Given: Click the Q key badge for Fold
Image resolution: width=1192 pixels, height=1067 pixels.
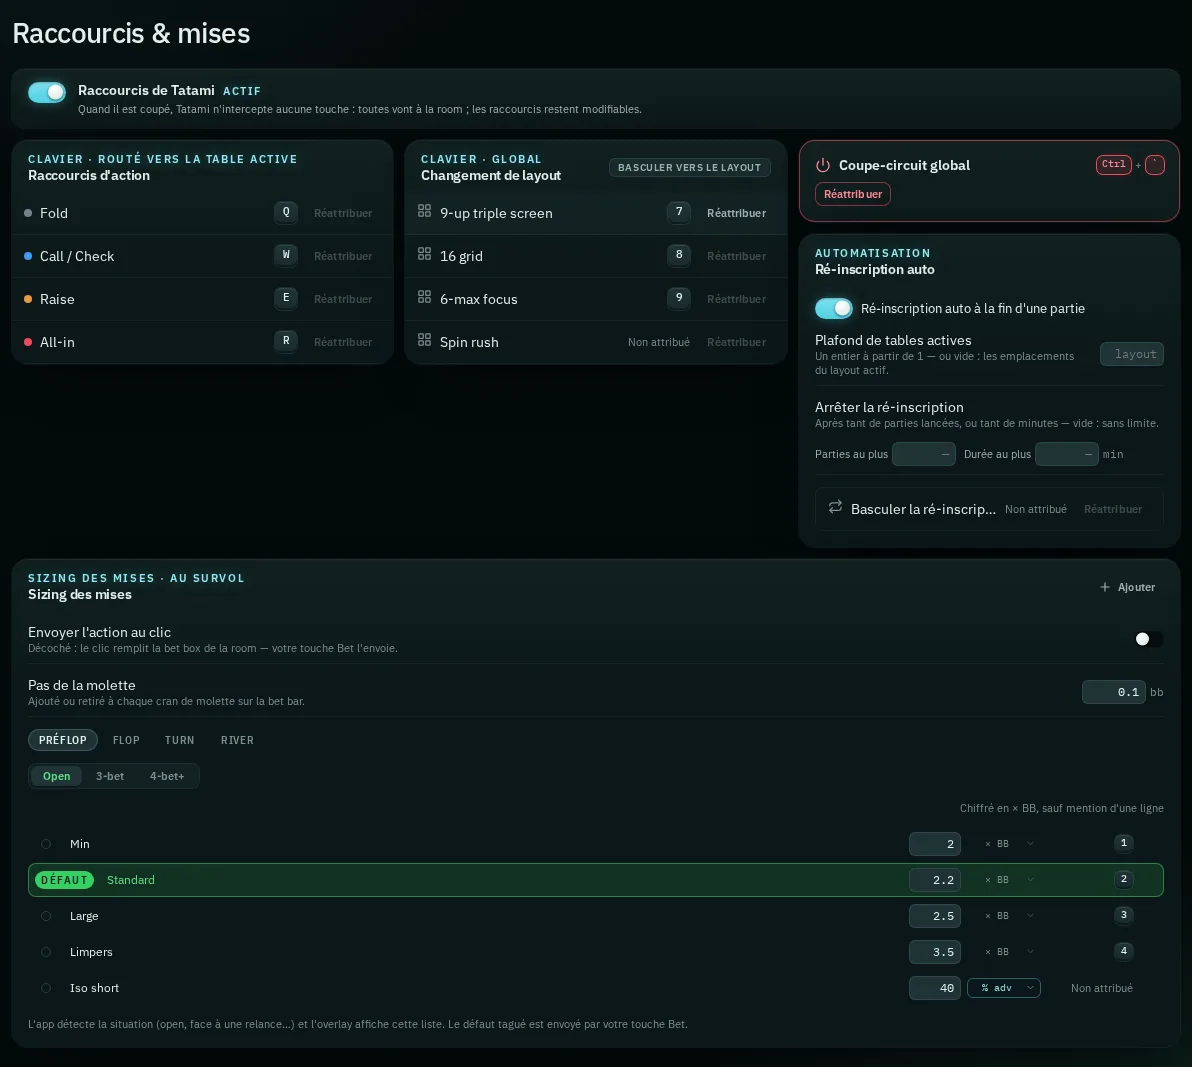Looking at the screenshot, I should coord(286,212).
